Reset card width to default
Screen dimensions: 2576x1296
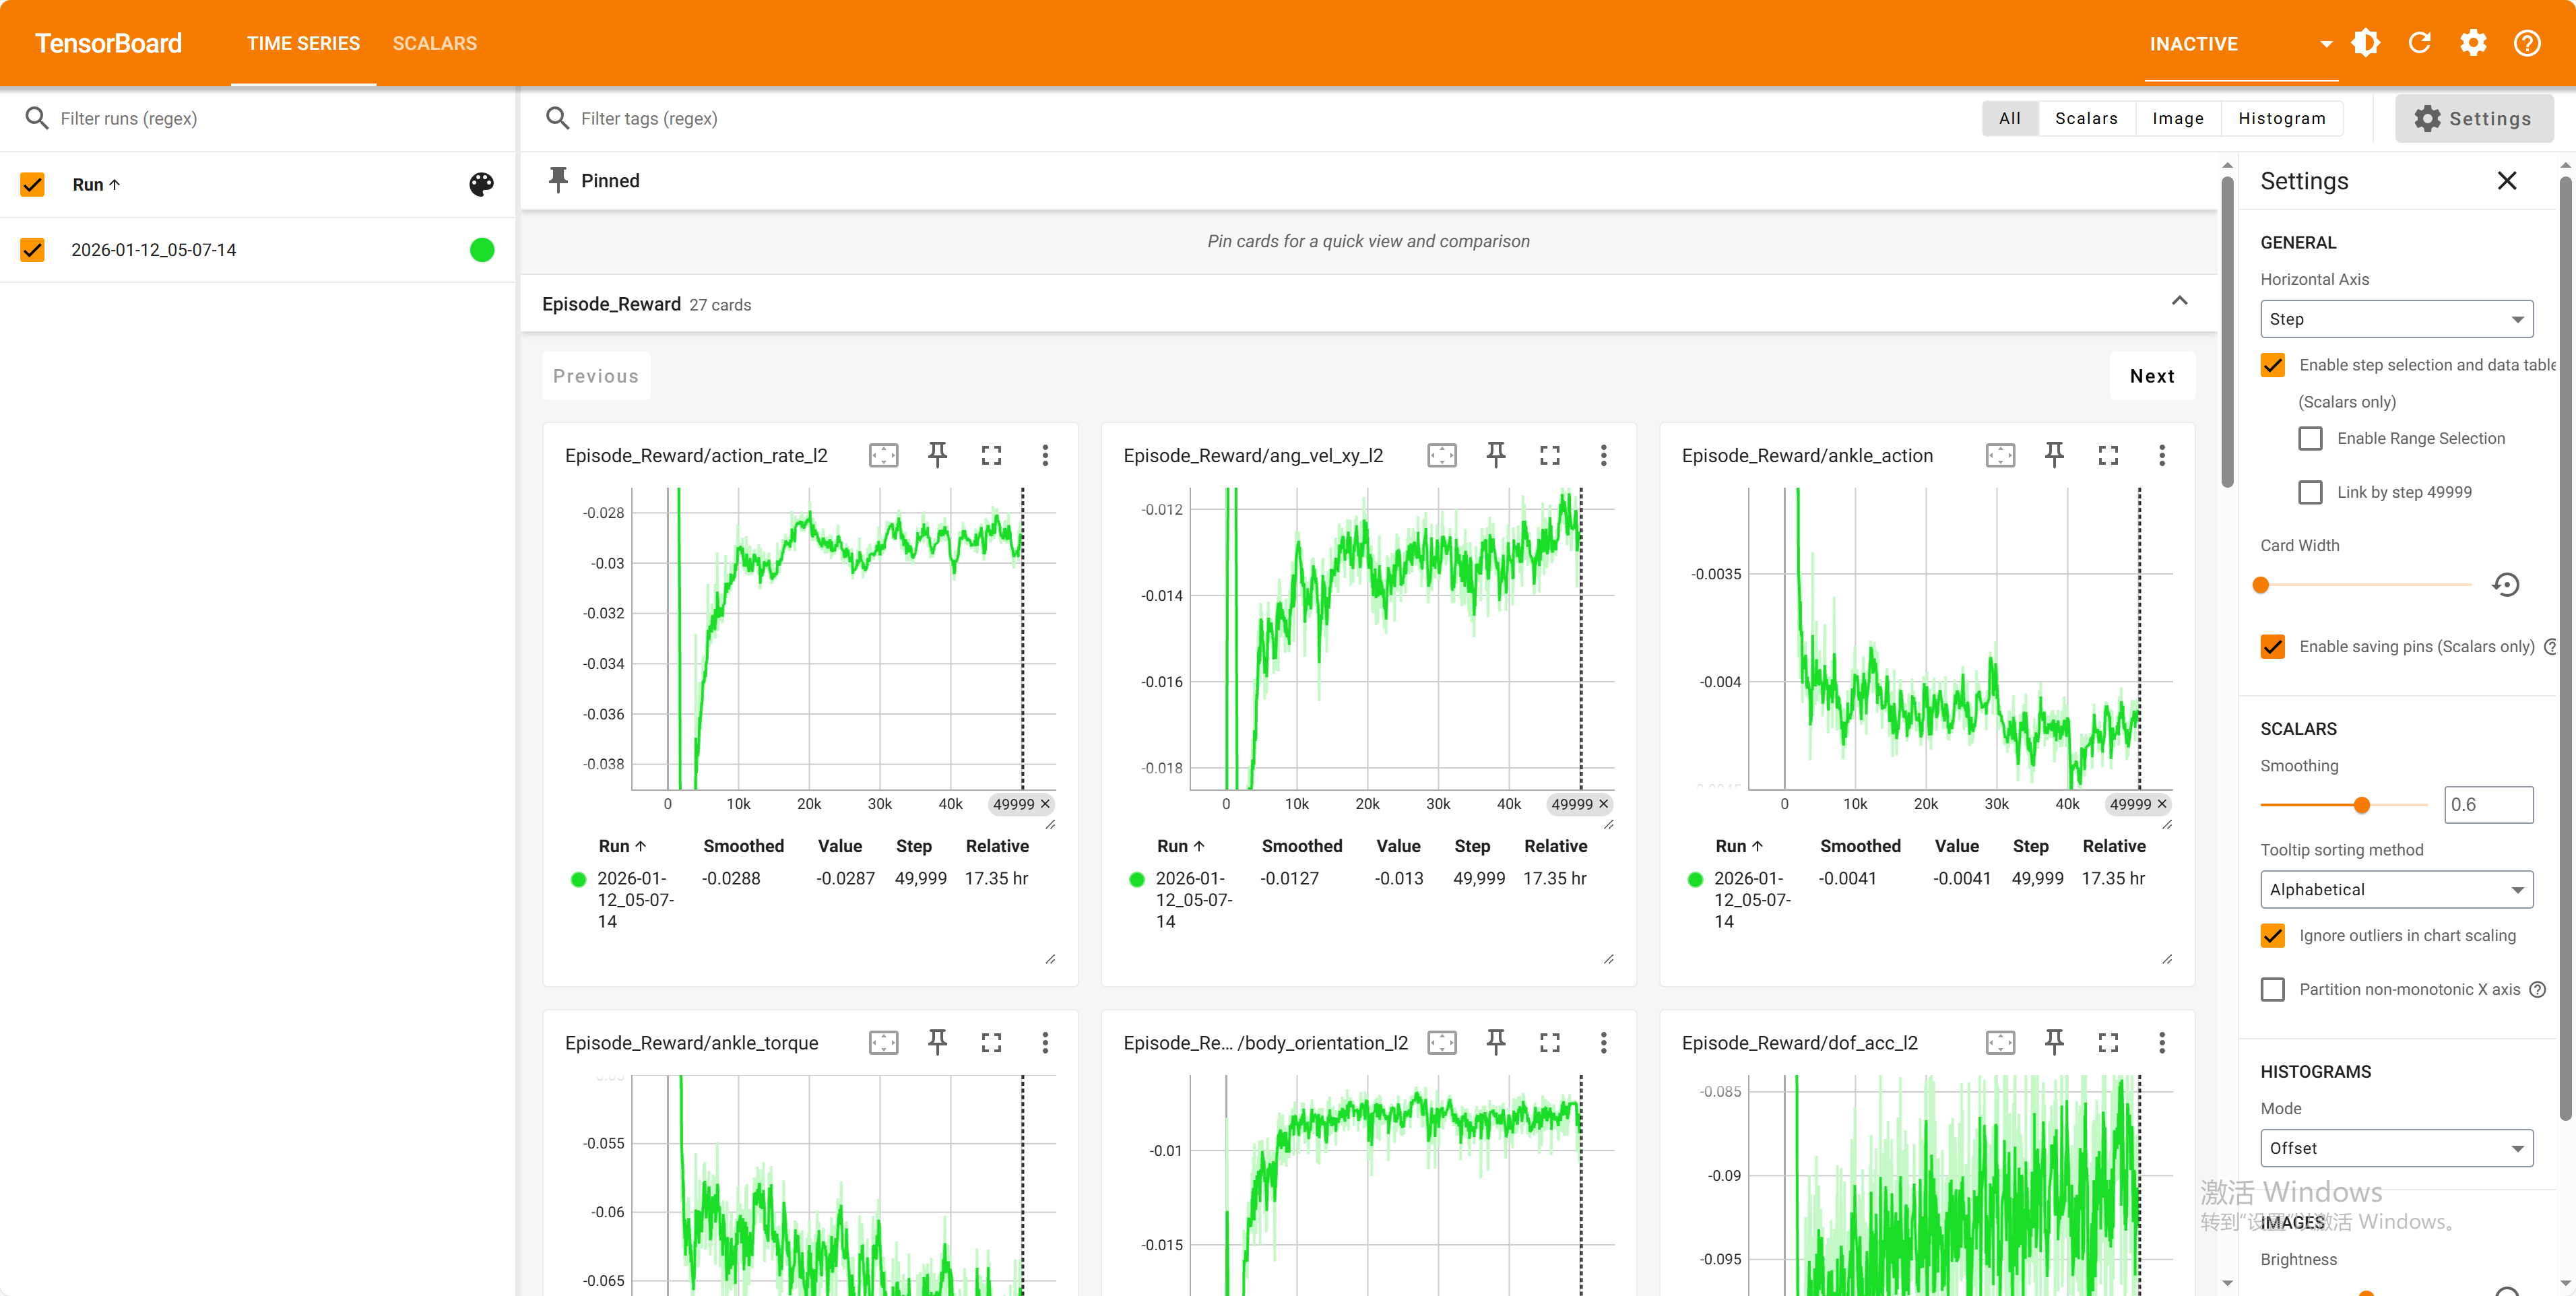[2505, 585]
